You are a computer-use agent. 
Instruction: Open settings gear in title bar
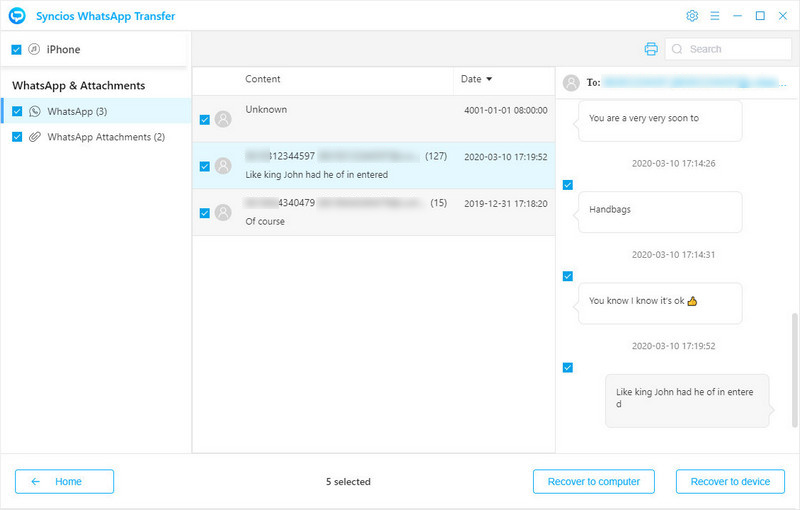[x=692, y=16]
